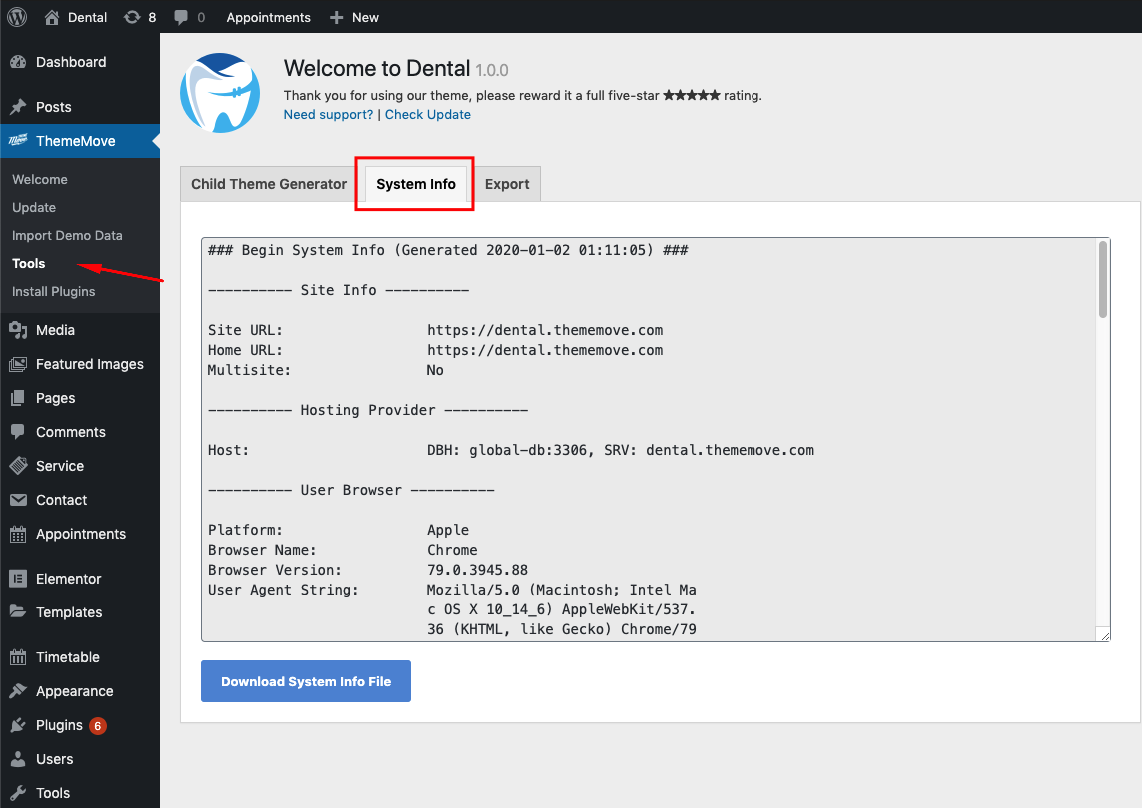
Task: Open the updates icon showing 8
Action: coord(132,17)
